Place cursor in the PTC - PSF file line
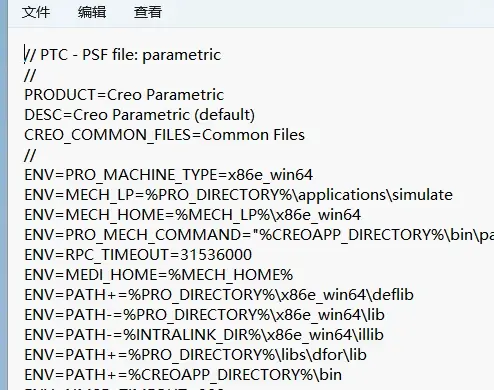Screen dimensions: 494x390 [x=123, y=55]
